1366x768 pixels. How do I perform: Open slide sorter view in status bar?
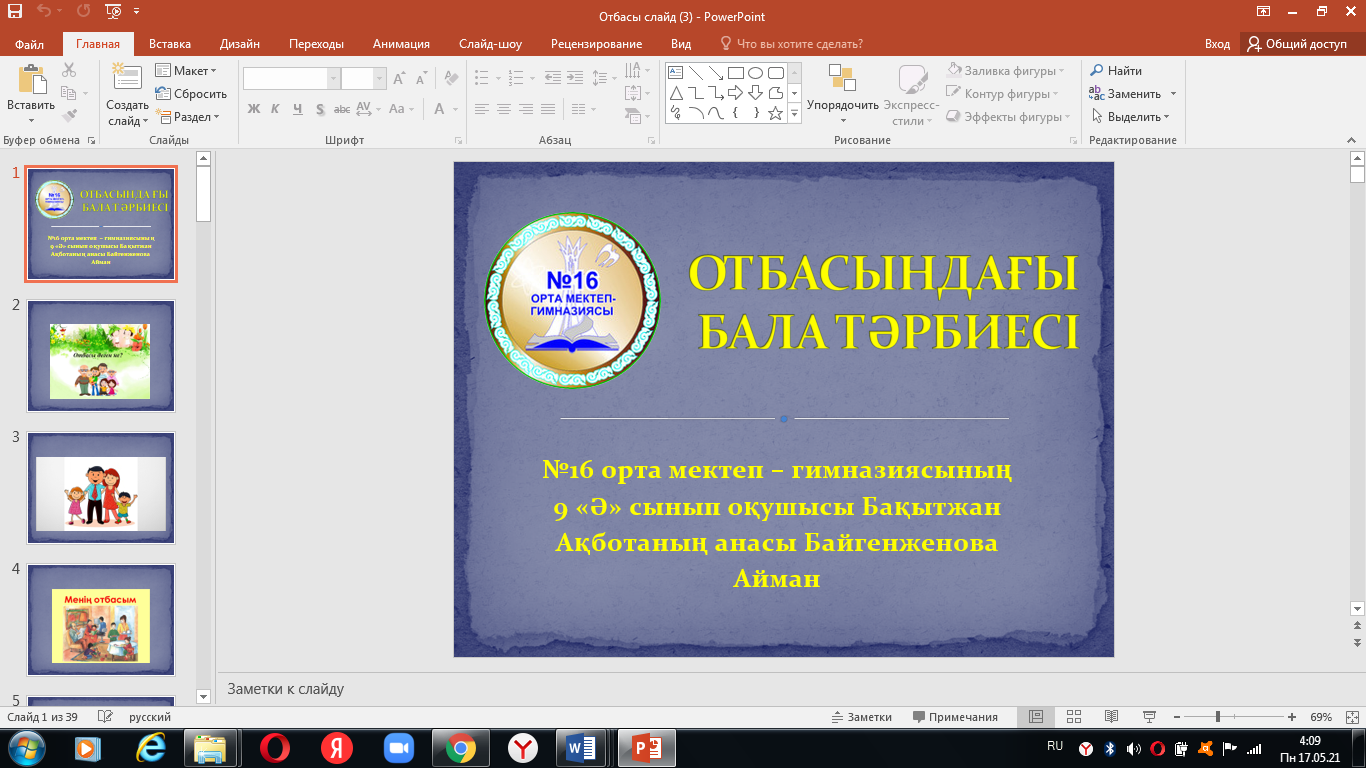[1073, 717]
